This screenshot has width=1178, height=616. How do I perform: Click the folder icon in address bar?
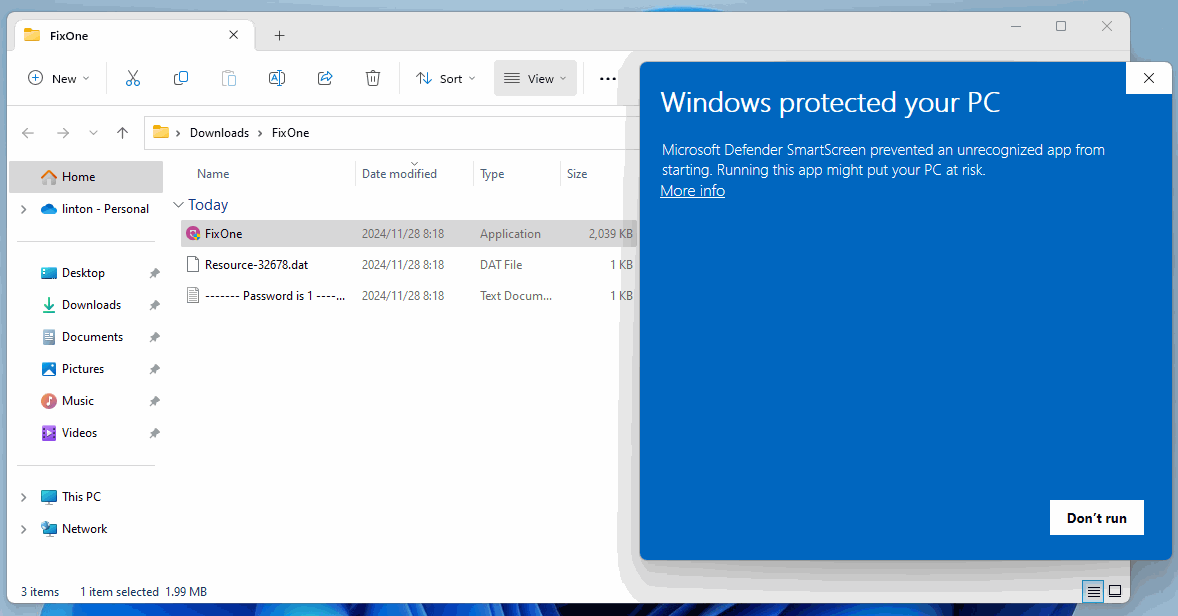(x=161, y=132)
